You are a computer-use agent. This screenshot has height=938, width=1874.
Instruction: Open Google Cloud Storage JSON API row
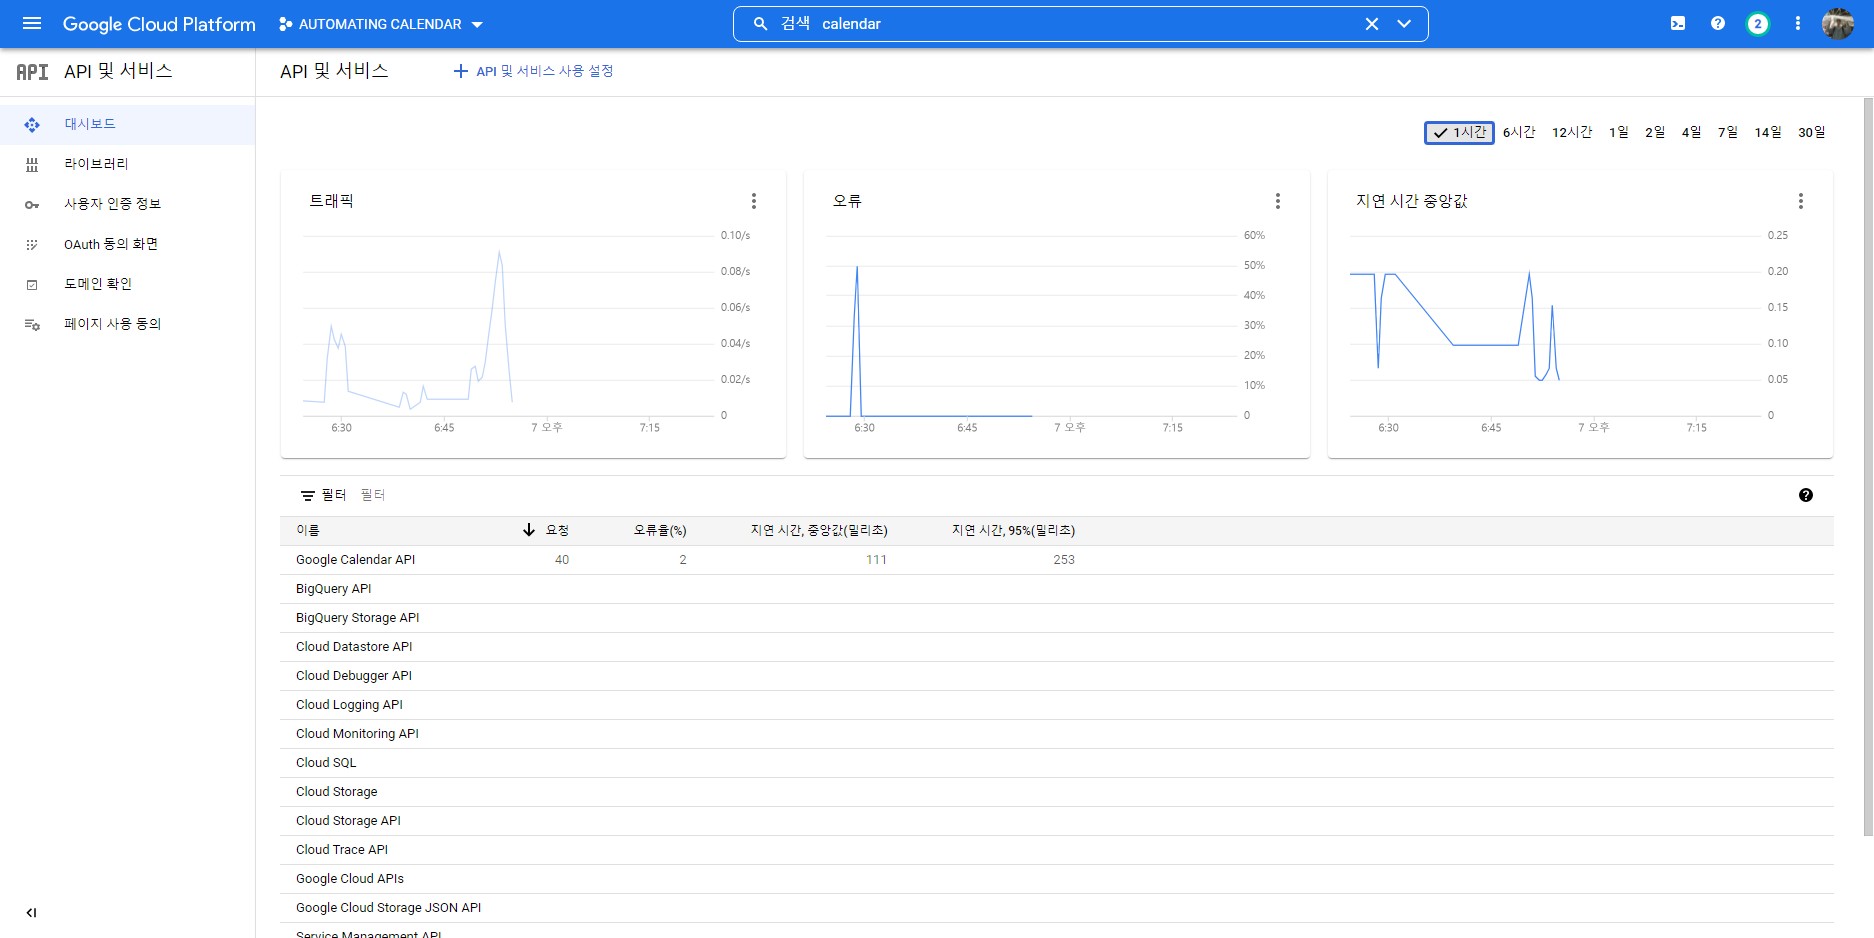click(x=1057, y=908)
